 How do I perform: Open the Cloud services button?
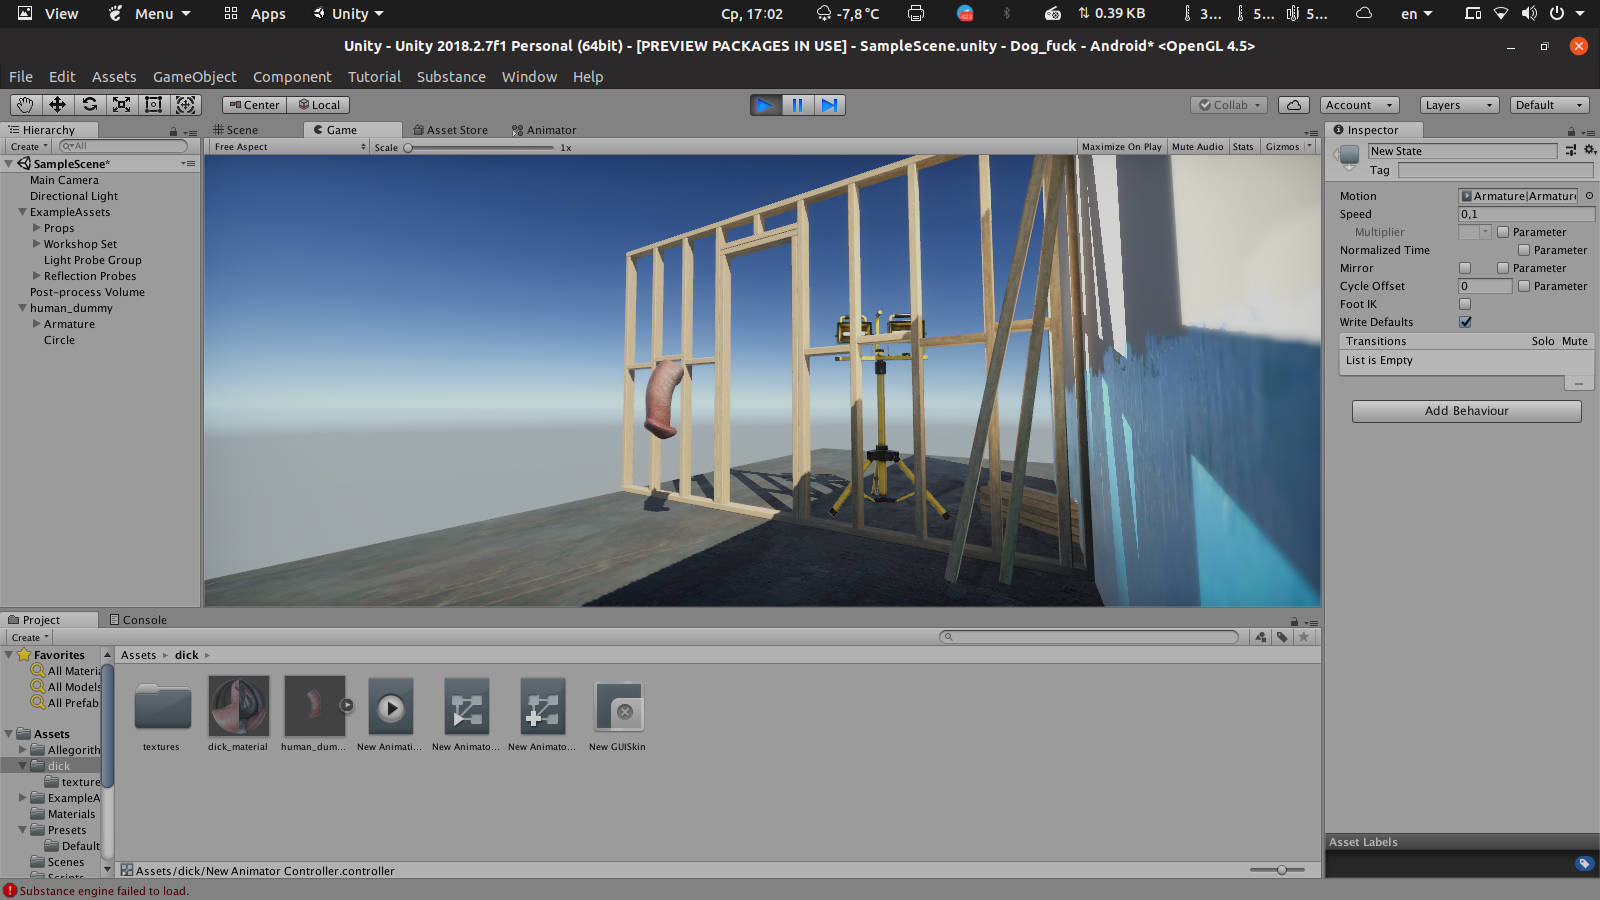tap(1293, 105)
